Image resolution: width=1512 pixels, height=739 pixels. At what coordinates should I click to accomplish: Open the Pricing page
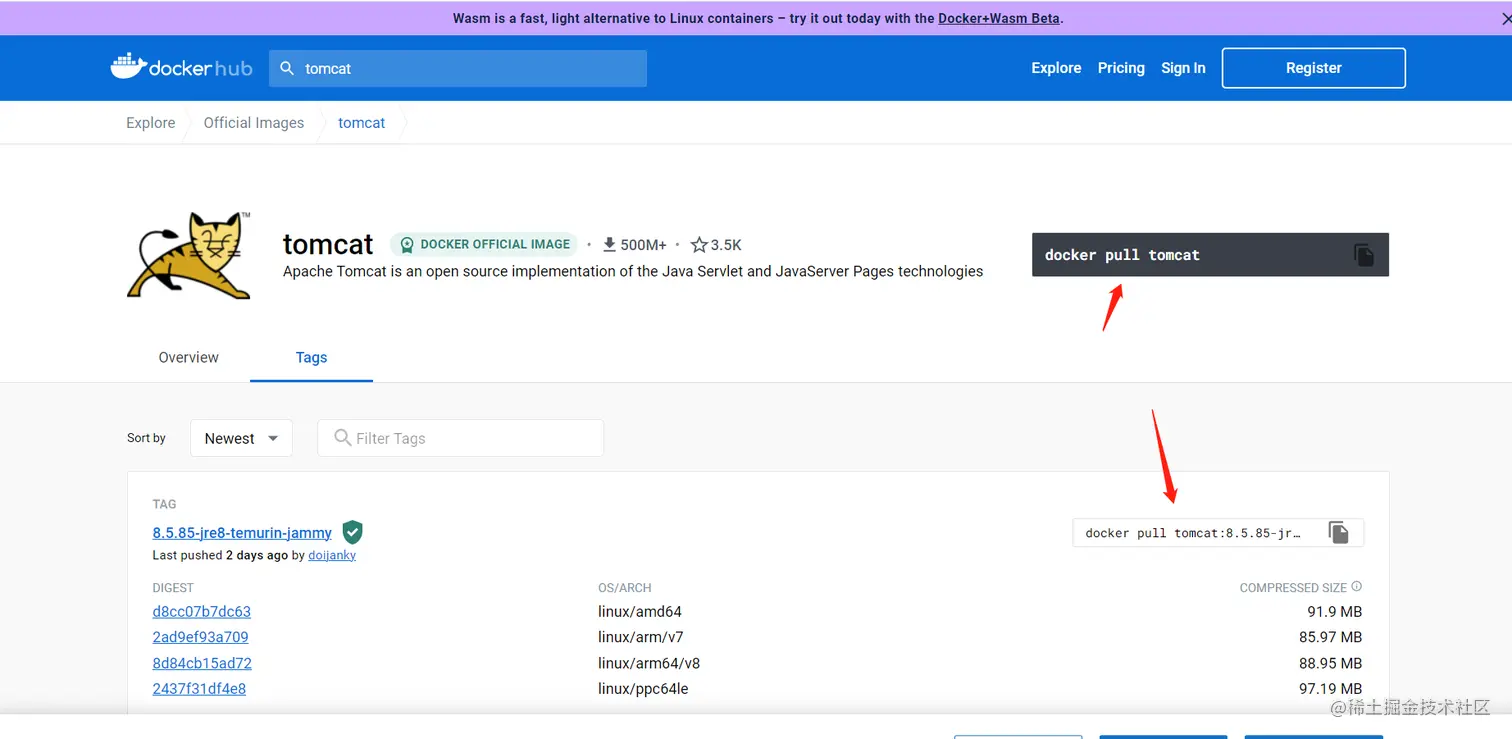tap(1121, 68)
